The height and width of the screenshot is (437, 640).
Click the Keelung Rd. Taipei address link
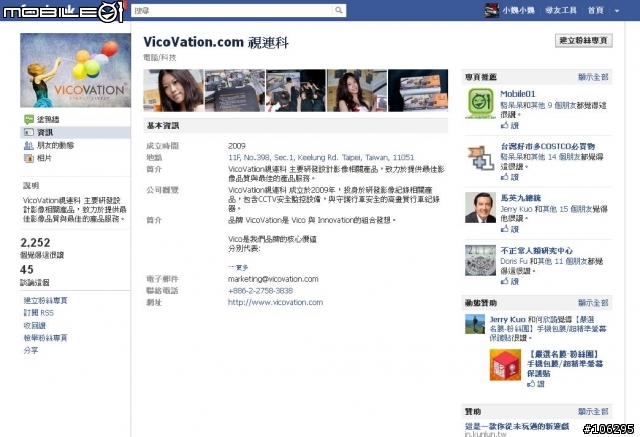click(321, 157)
